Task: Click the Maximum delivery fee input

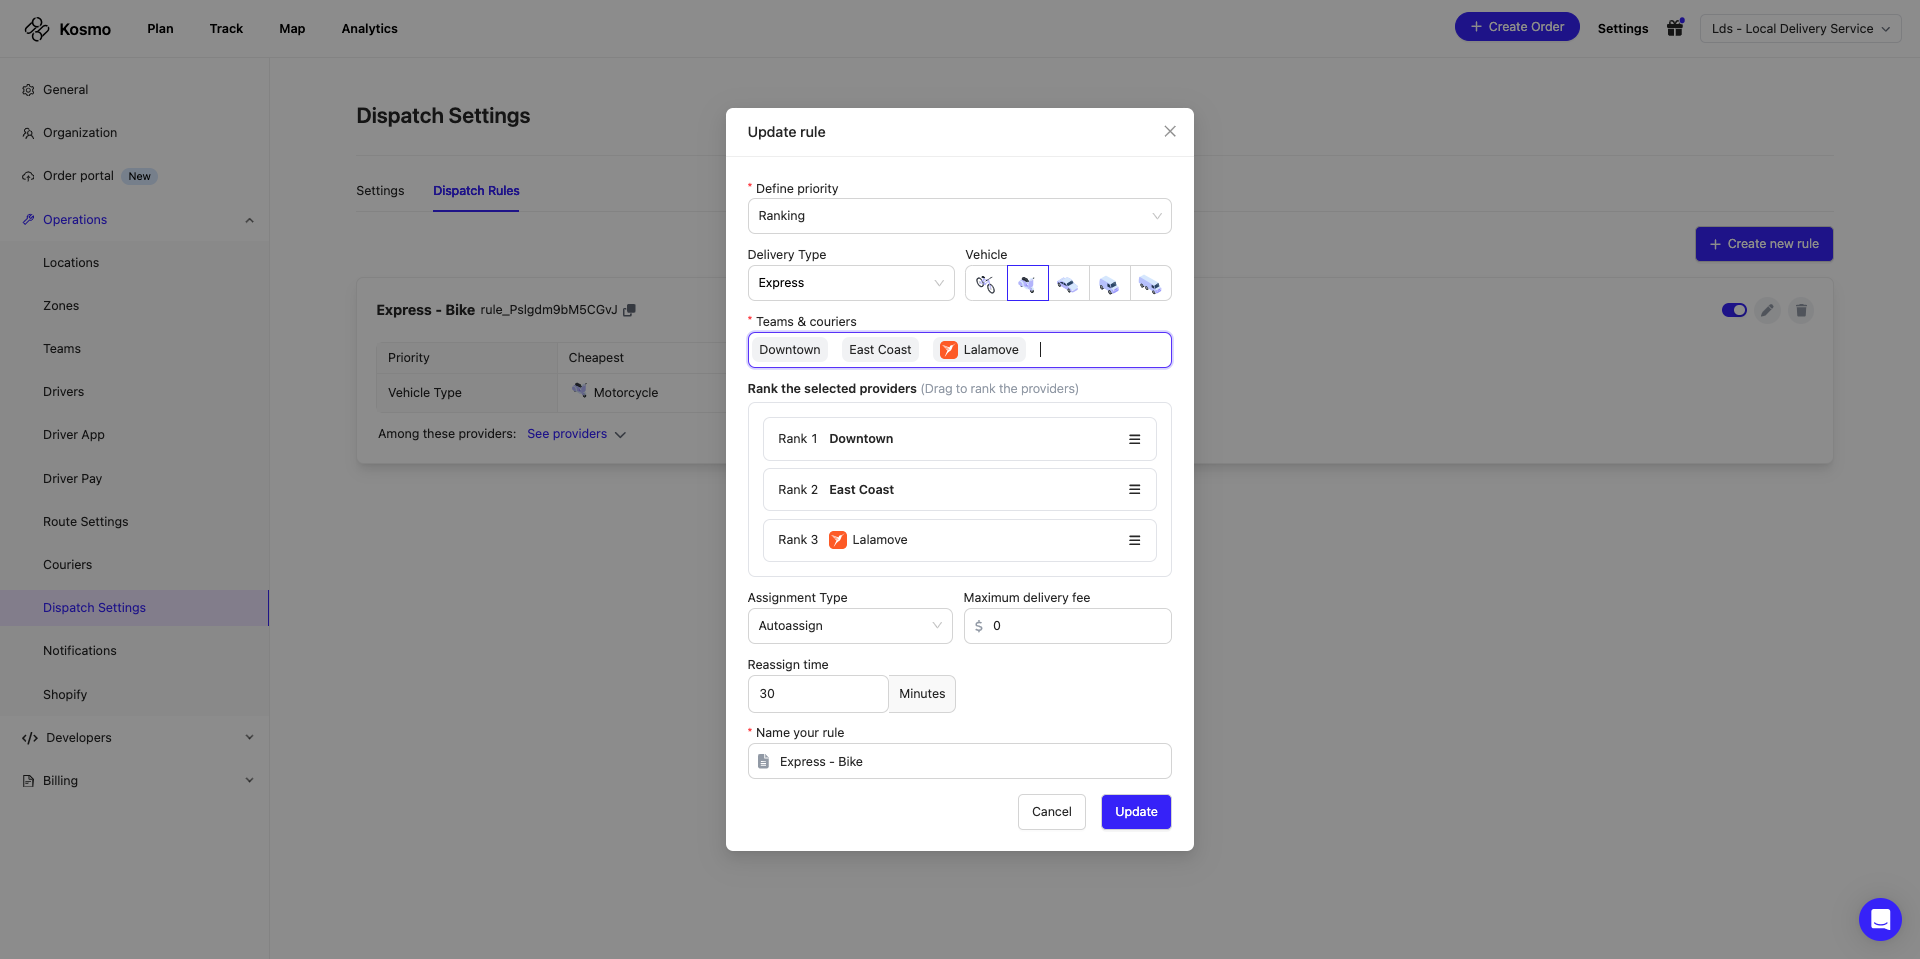Action: [1076, 626]
